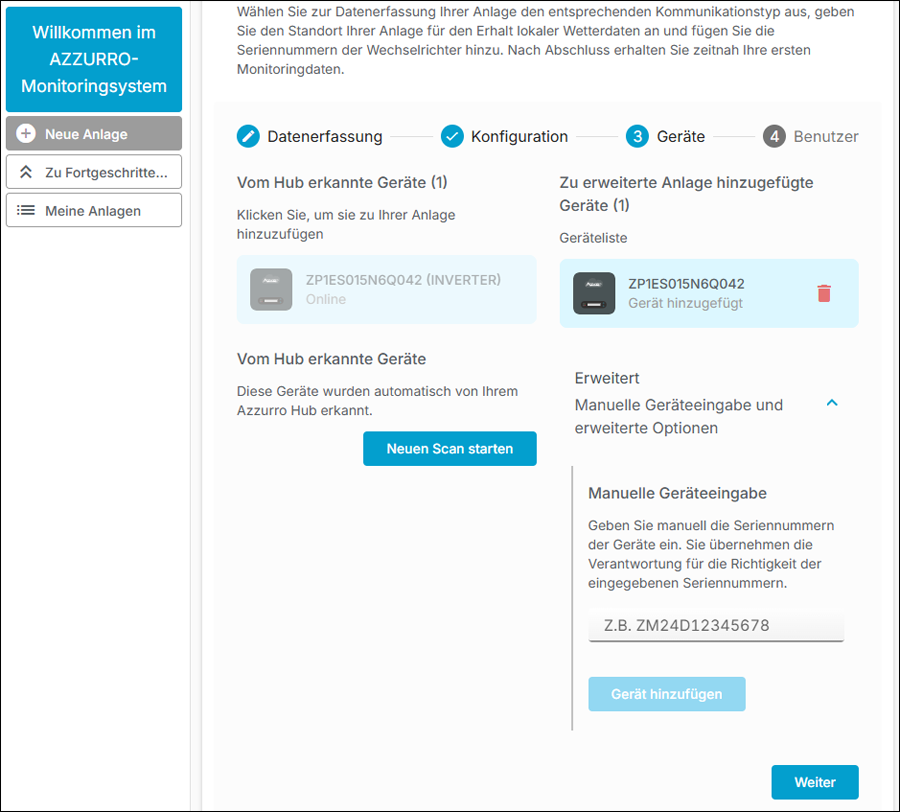Collapse the Erweitert section chevron
900x812 pixels.
click(832, 403)
